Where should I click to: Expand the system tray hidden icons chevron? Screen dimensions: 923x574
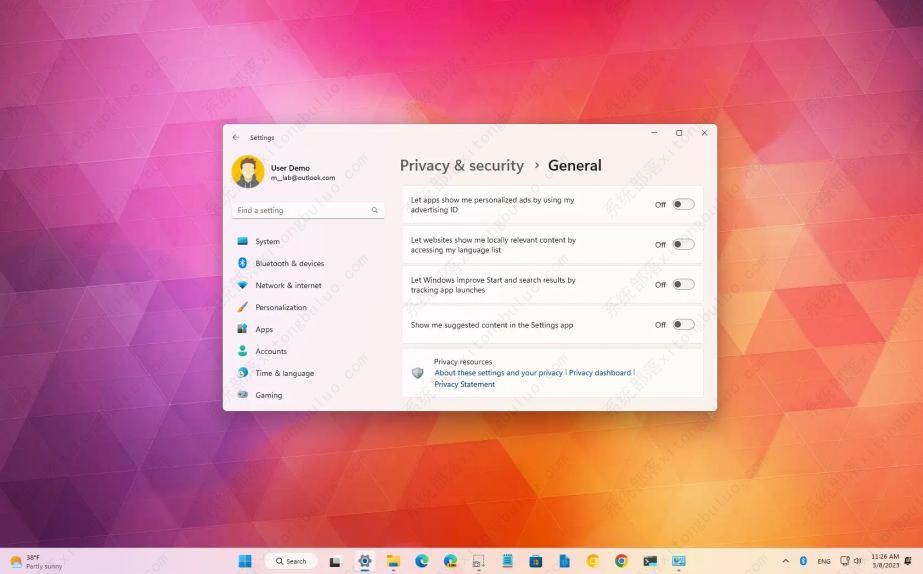coord(785,561)
